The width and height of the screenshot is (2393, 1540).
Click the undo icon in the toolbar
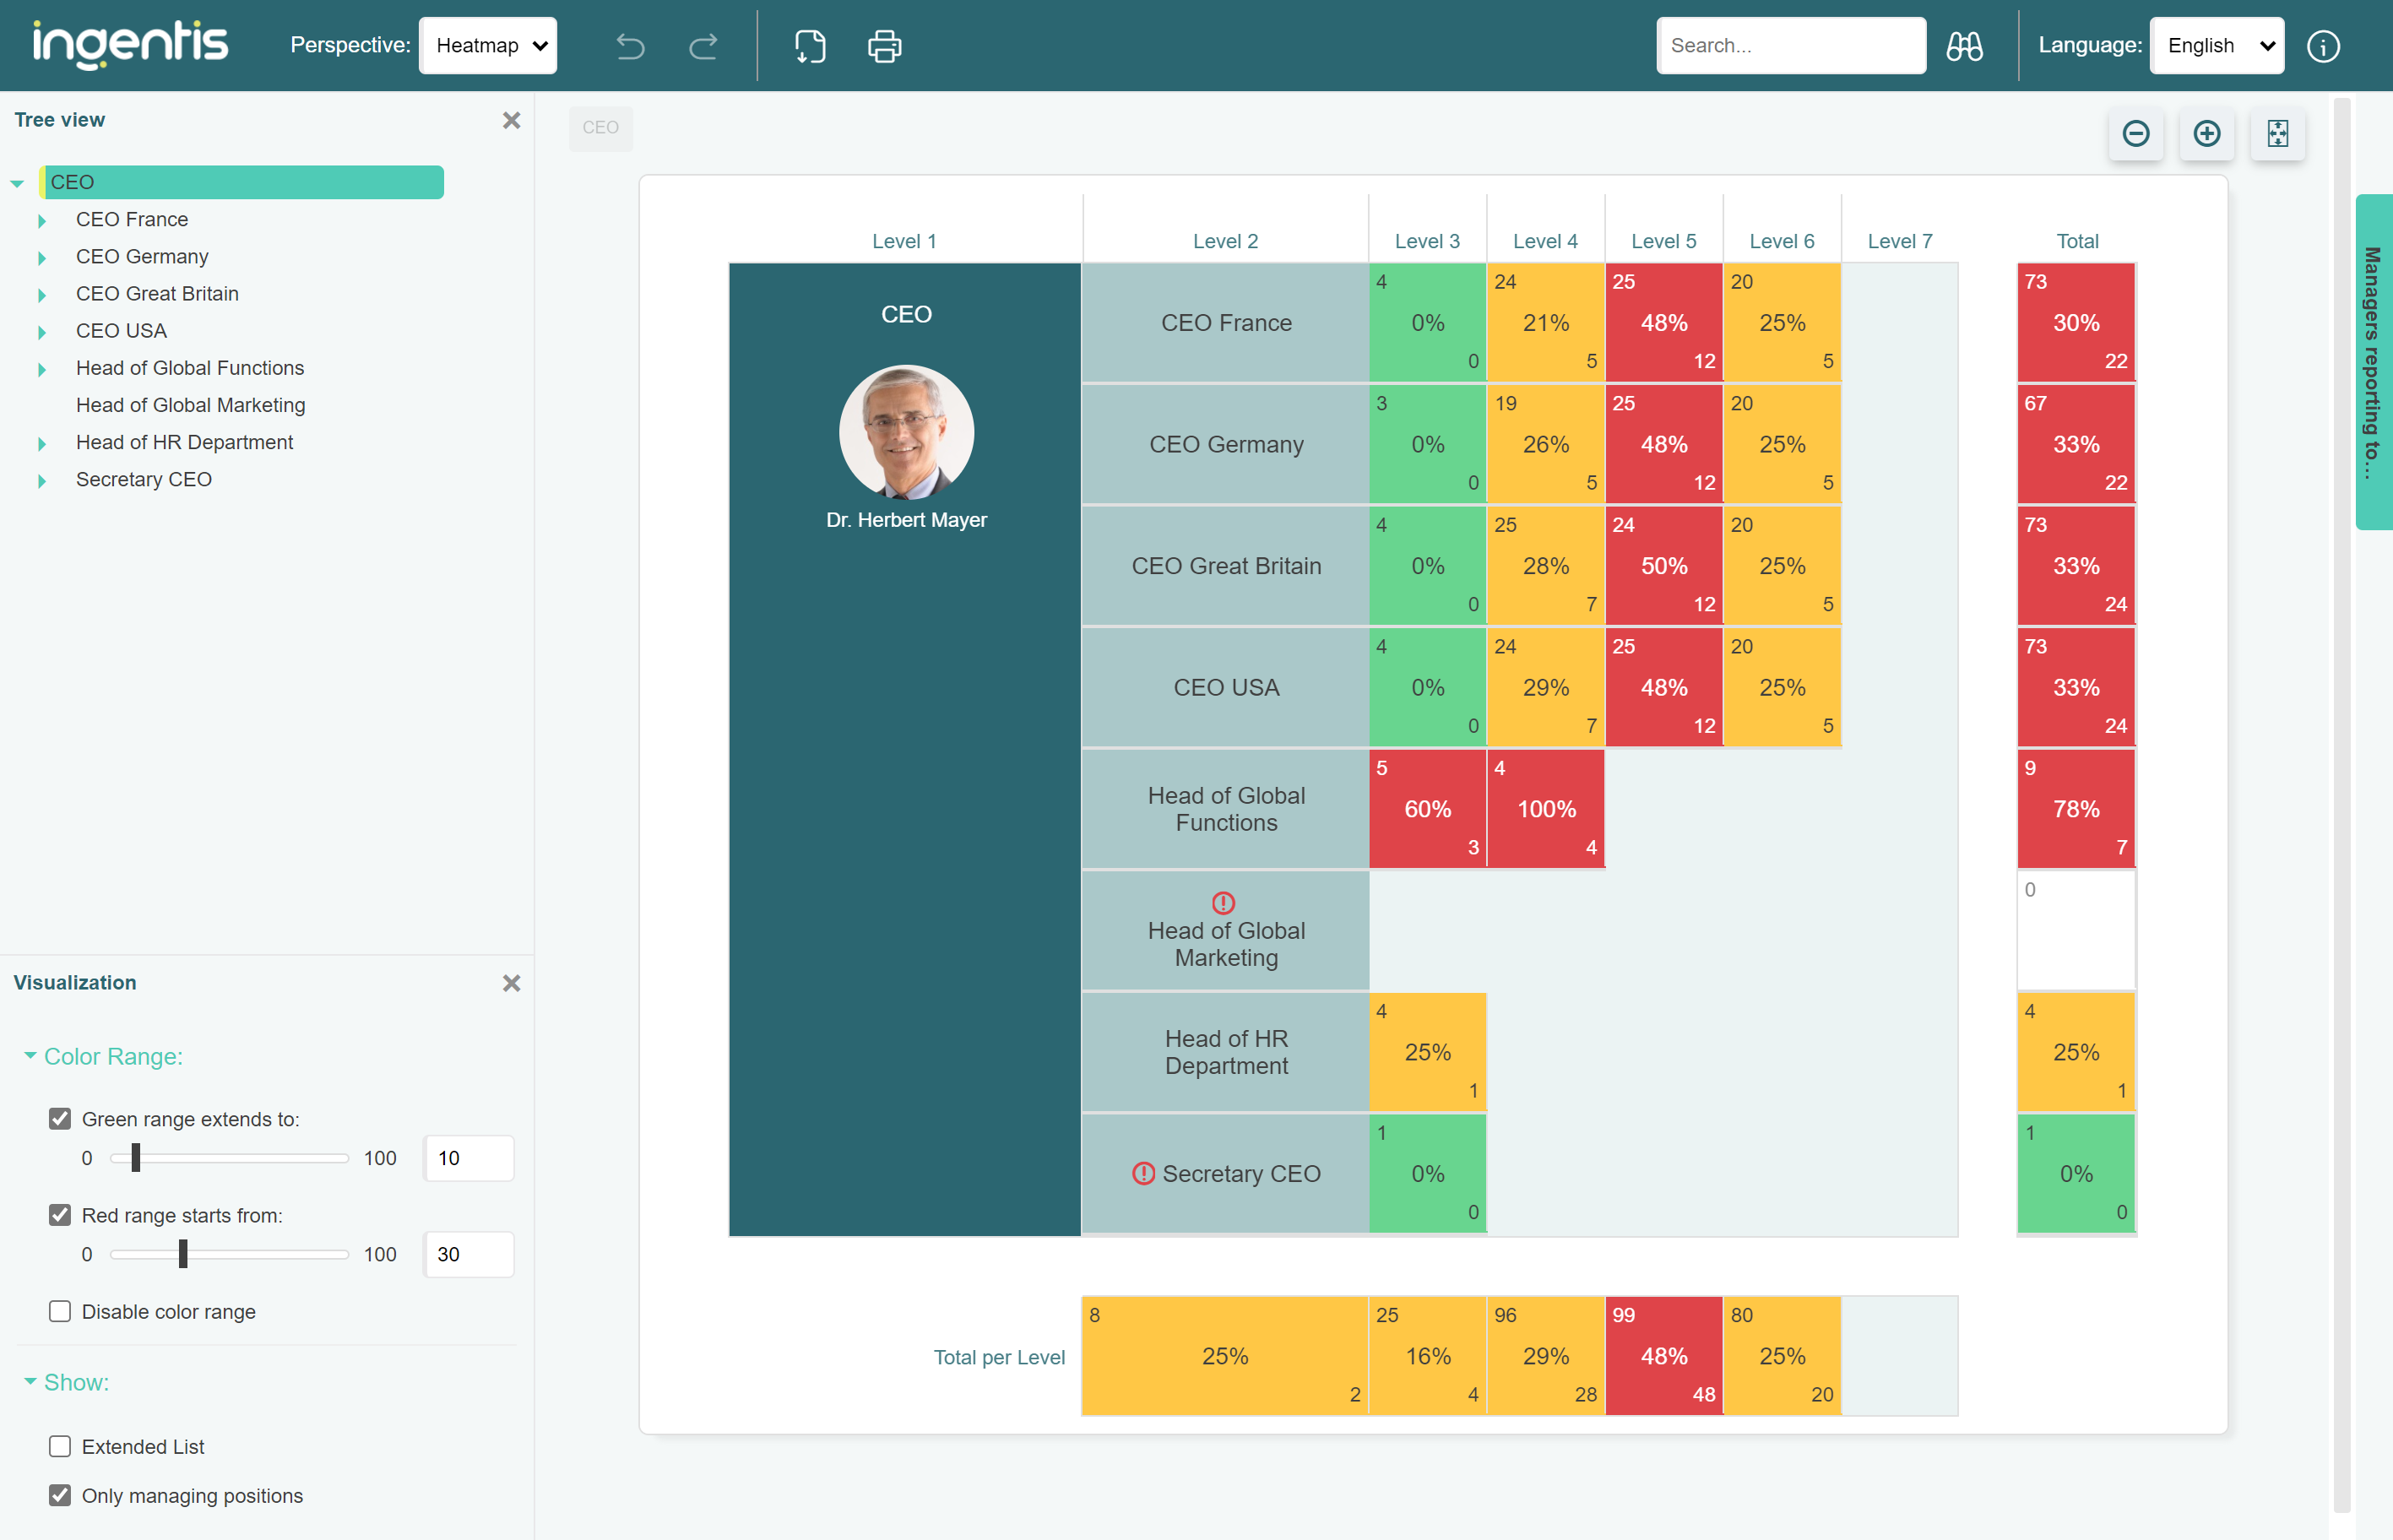[630, 45]
